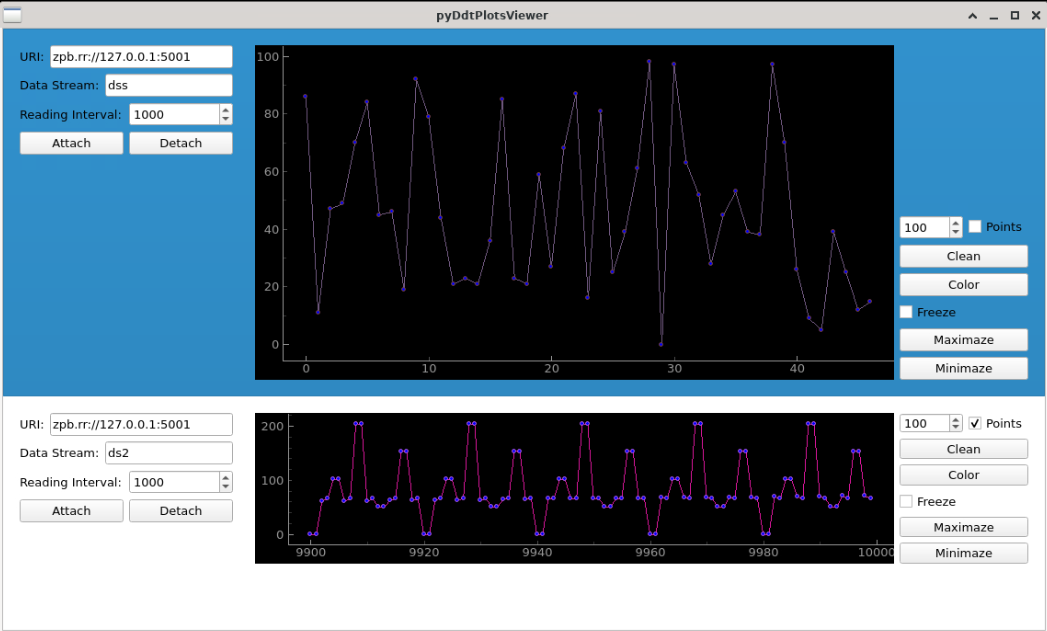Uncheck Points checkbox for bottom plot

(975, 423)
